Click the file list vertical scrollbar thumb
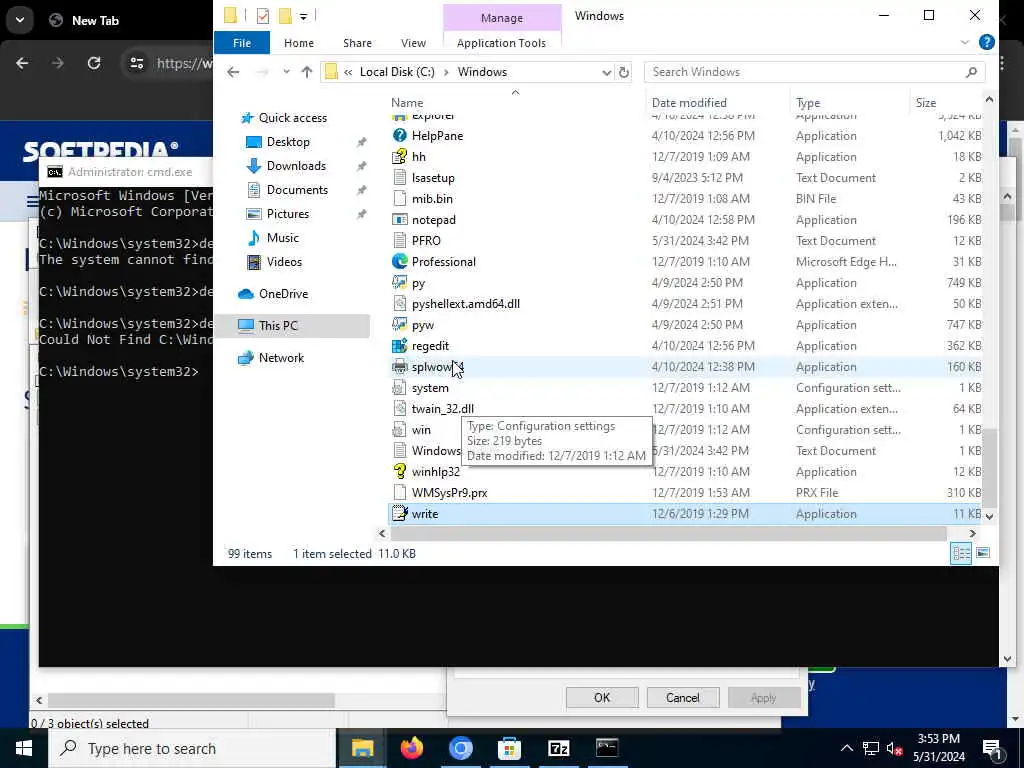 989,468
